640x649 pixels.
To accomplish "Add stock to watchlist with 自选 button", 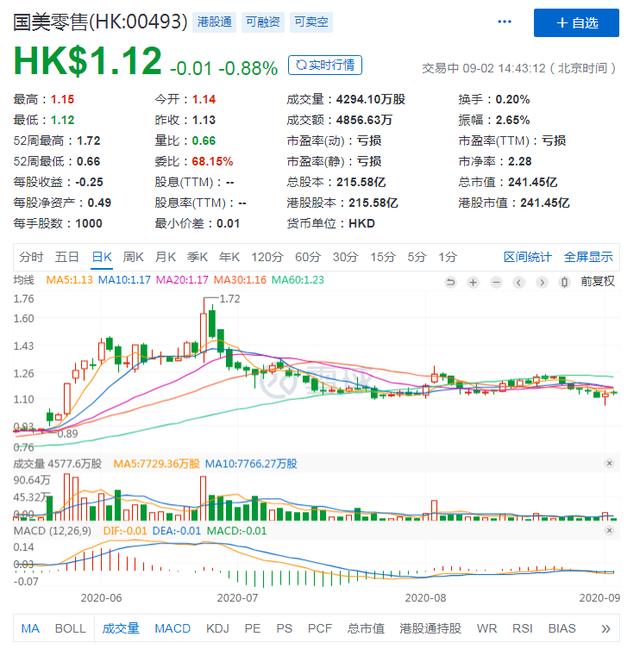I will point(576,23).
